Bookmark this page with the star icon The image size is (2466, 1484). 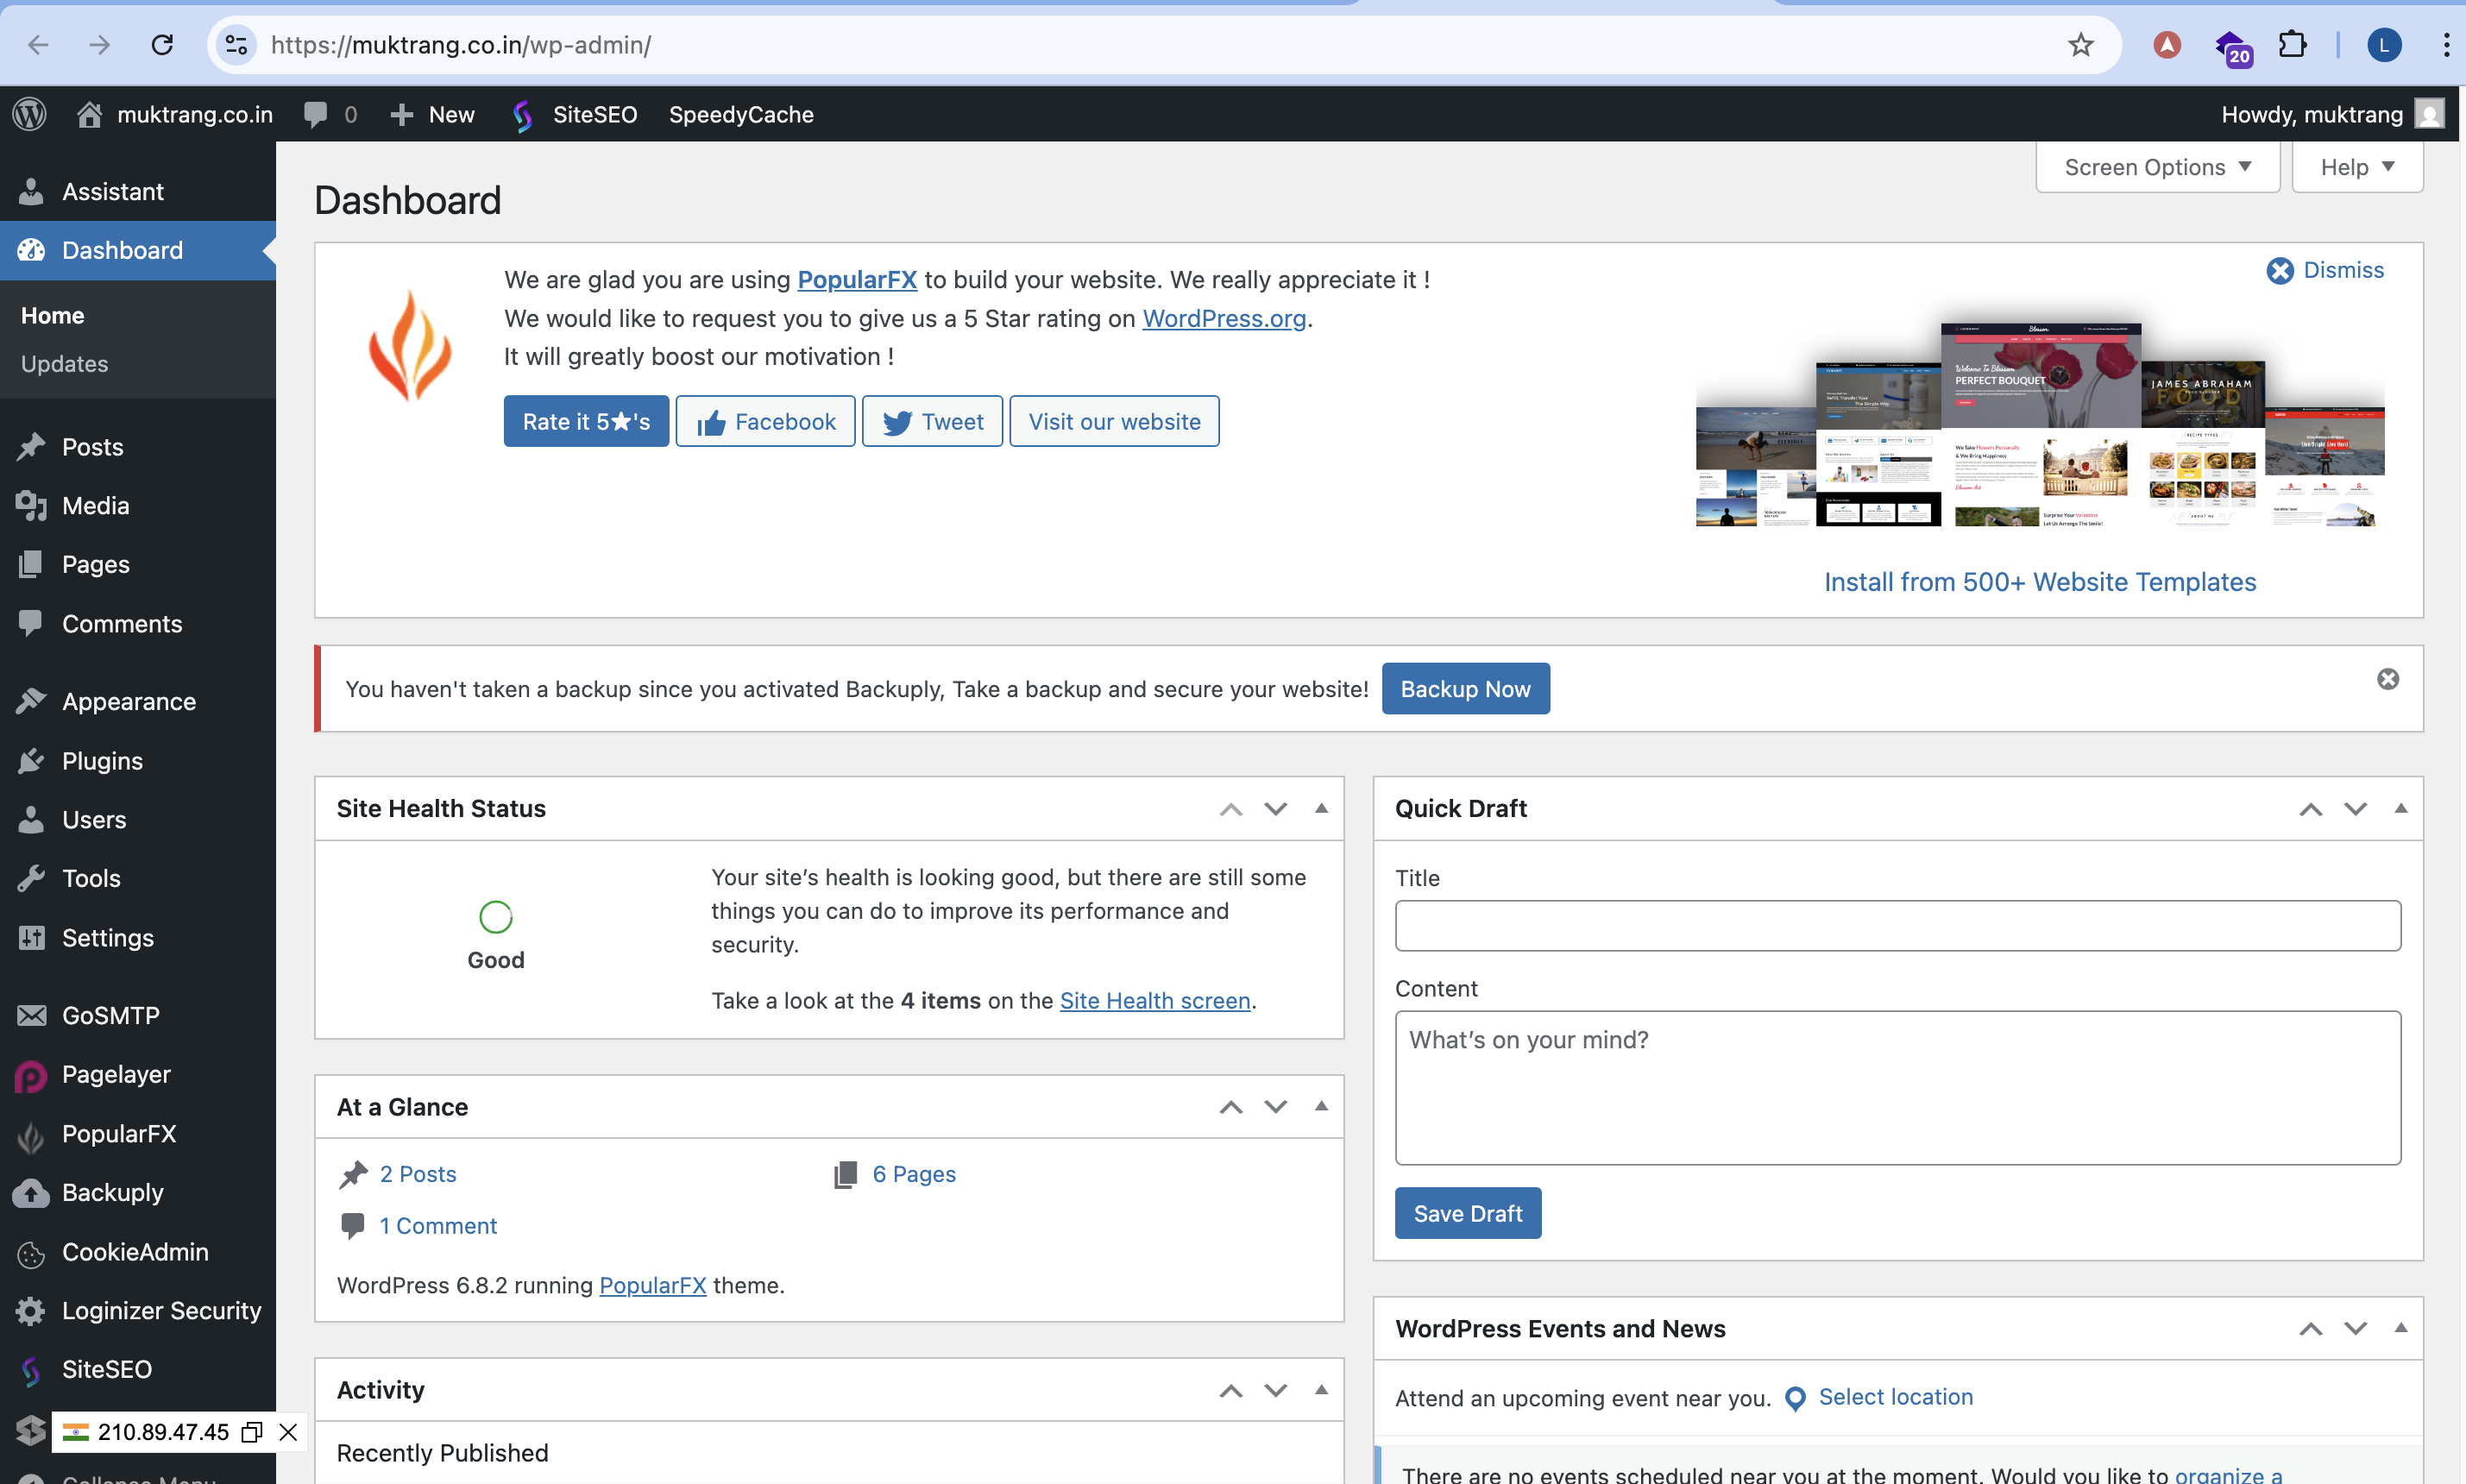point(2080,45)
